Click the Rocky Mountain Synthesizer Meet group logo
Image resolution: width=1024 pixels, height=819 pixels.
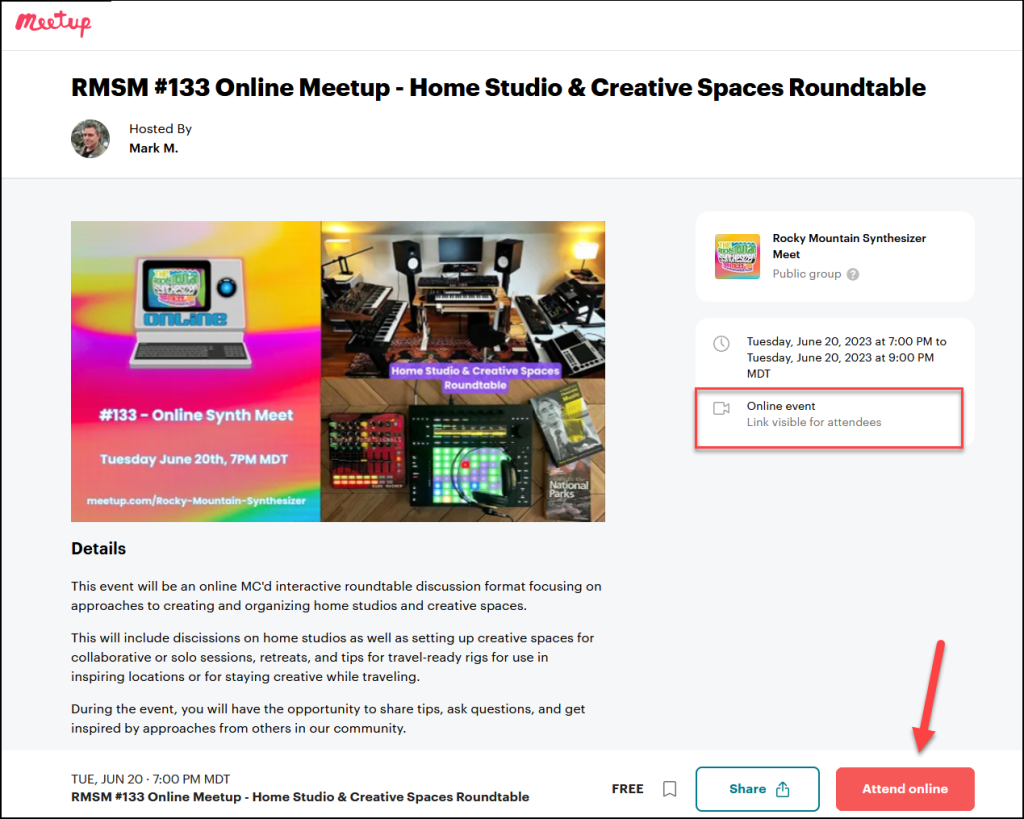pos(737,256)
